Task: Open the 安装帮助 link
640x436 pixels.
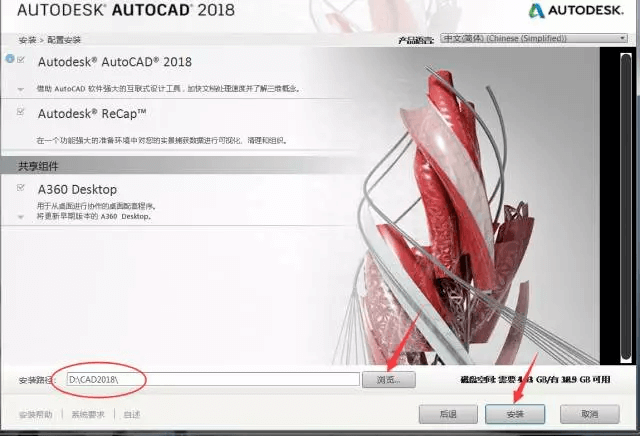Action: tap(36, 415)
